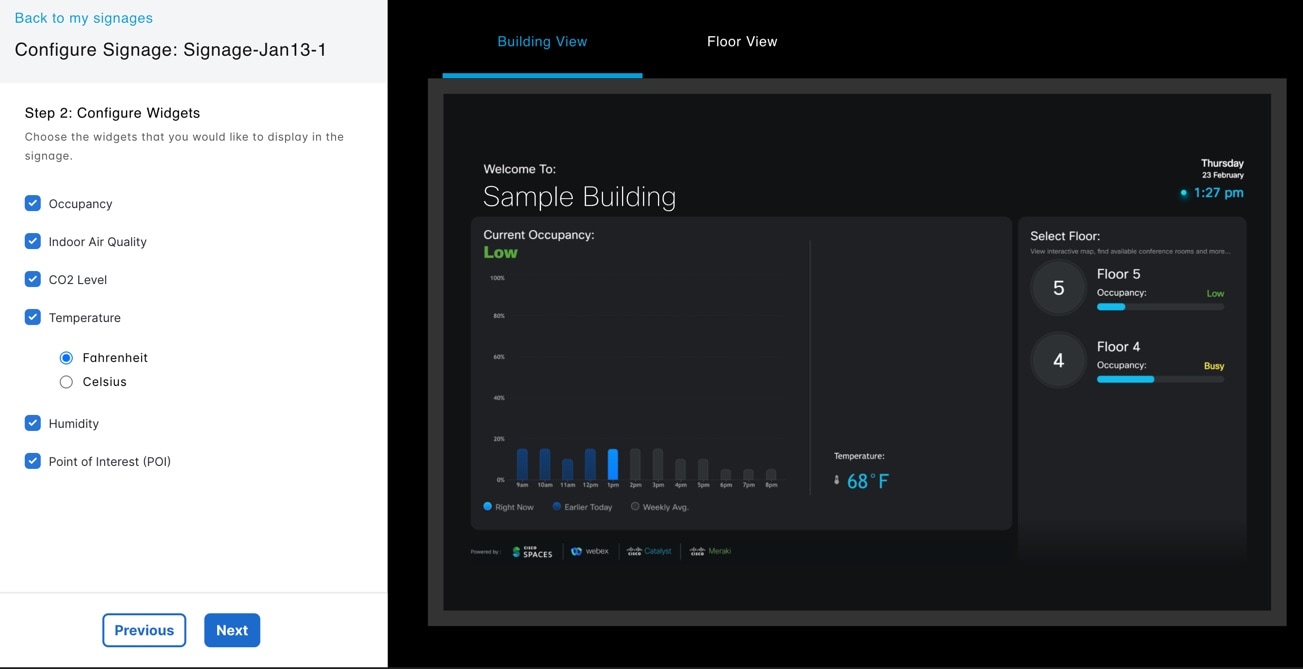The image size is (1303, 669).
Task: Switch to the Floor View tab
Action: [x=742, y=42]
